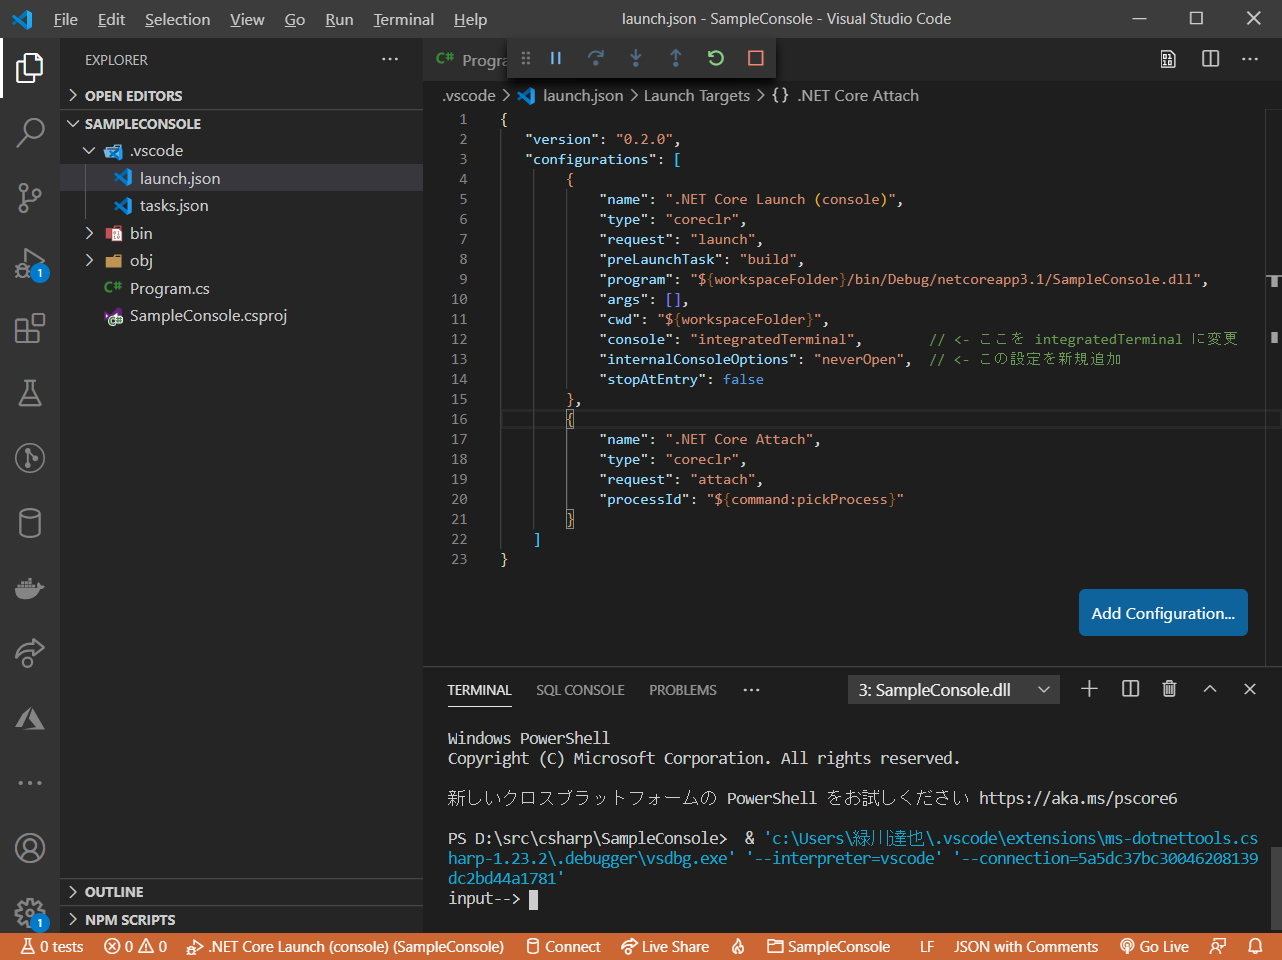The image size is (1282, 960).
Task: Restart the debug session
Action: point(716,59)
